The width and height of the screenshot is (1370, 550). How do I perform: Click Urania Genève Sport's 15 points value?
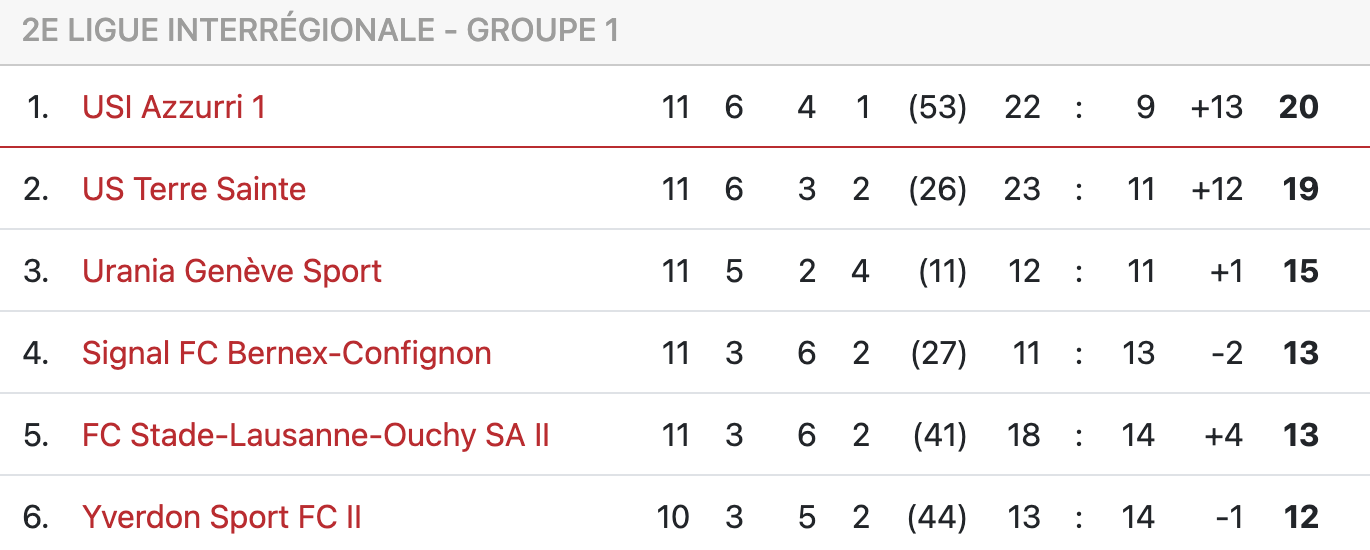click(x=1300, y=271)
